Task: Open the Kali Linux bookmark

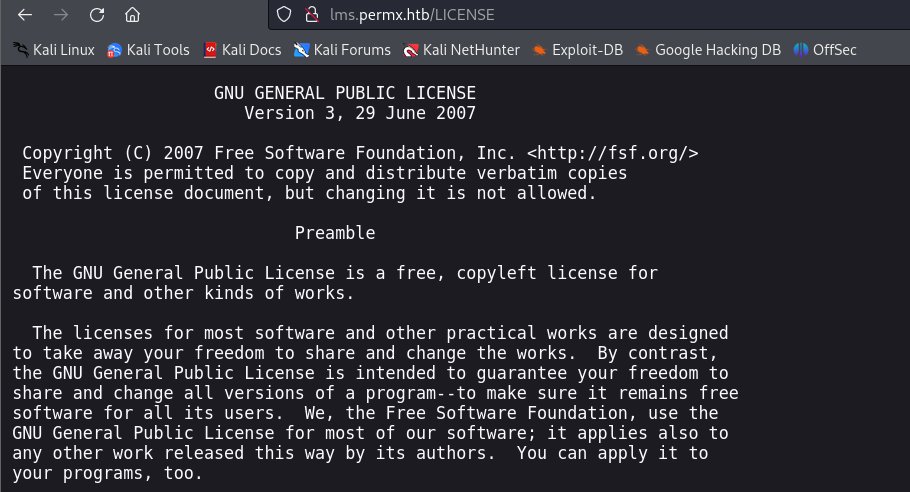Action: [x=54, y=50]
